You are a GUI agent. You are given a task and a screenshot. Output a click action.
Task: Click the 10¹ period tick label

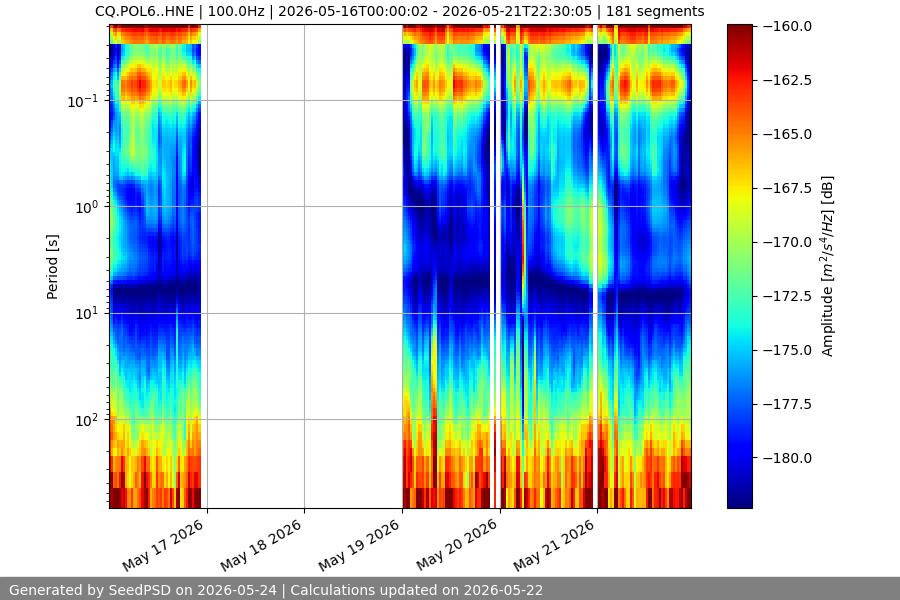87,313
